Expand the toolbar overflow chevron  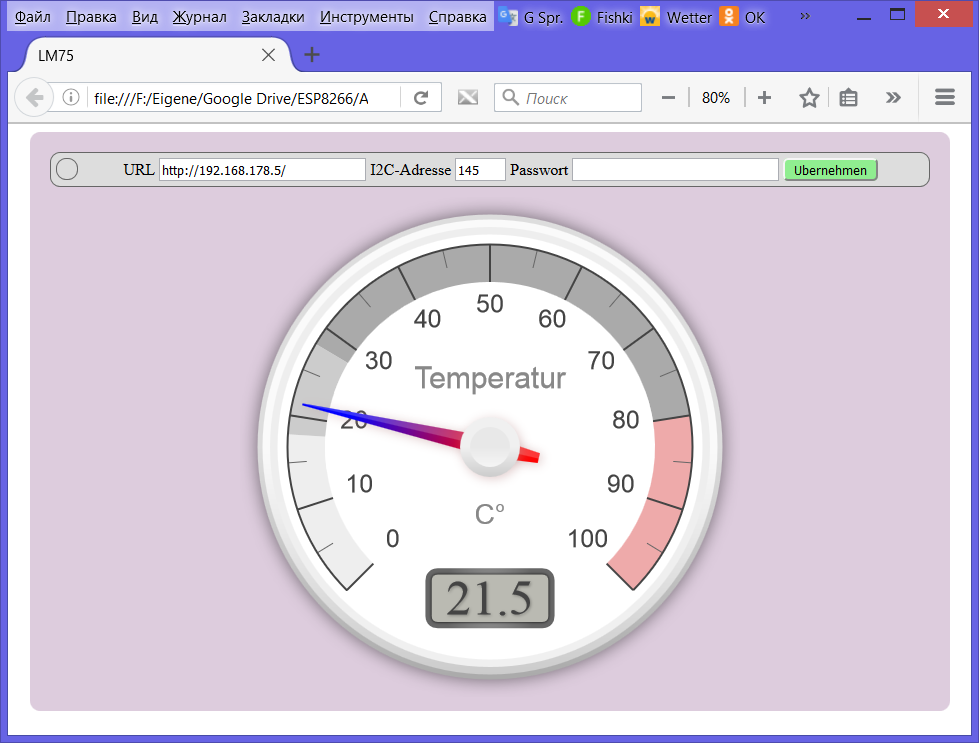point(893,98)
